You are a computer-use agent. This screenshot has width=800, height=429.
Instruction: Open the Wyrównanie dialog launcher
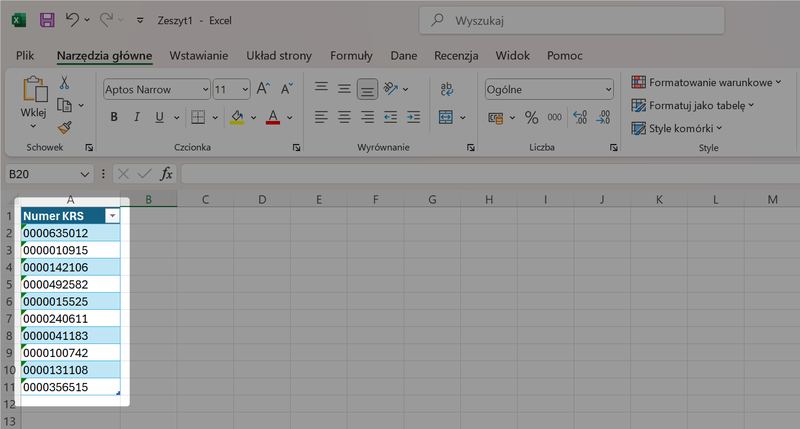coord(470,147)
